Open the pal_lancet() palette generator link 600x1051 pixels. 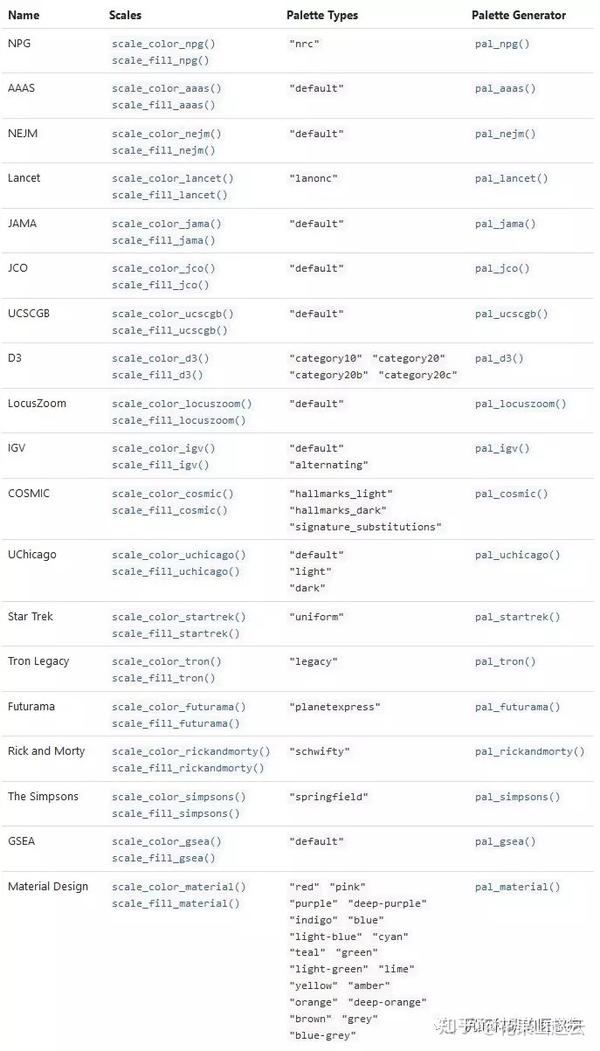pyautogui.click(x=511, y=179)
